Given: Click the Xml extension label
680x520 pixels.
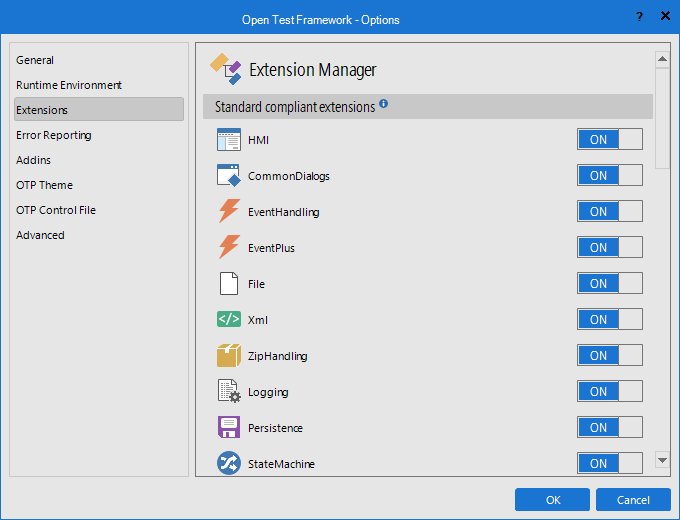Looking at the screenshot, I should click(258, 320).
